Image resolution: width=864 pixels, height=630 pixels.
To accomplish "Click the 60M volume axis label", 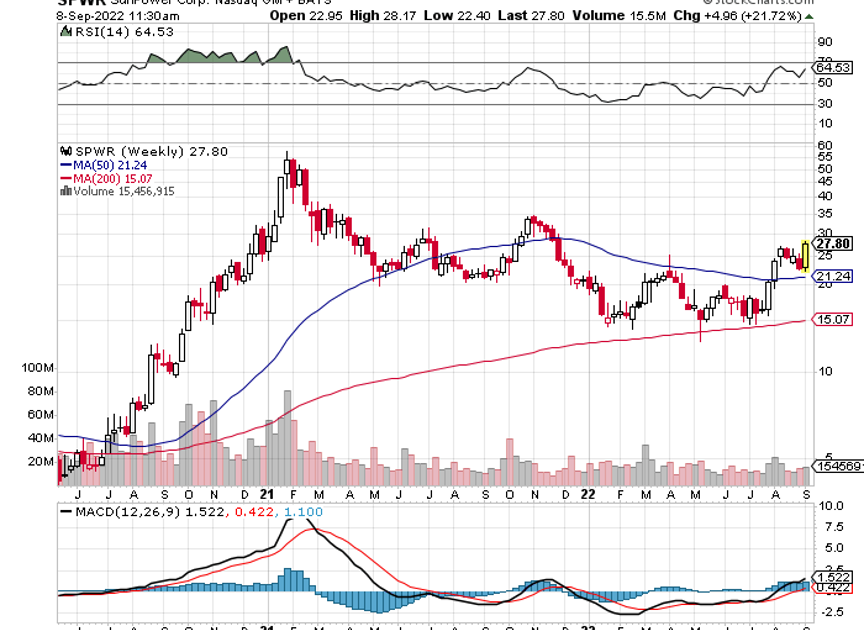I will coord(41,414).
